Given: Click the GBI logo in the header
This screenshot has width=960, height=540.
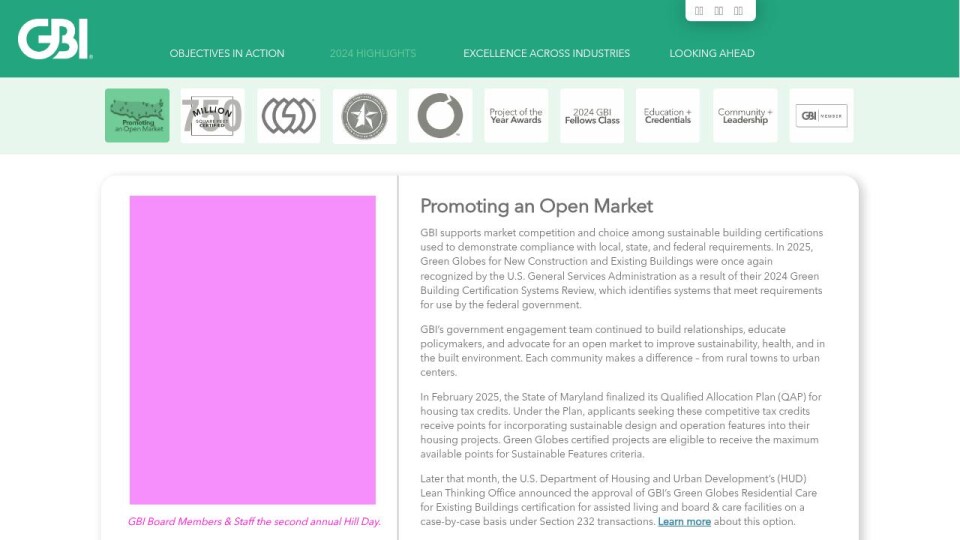Looking at the screenshot, I should click(x=55, y=39).
